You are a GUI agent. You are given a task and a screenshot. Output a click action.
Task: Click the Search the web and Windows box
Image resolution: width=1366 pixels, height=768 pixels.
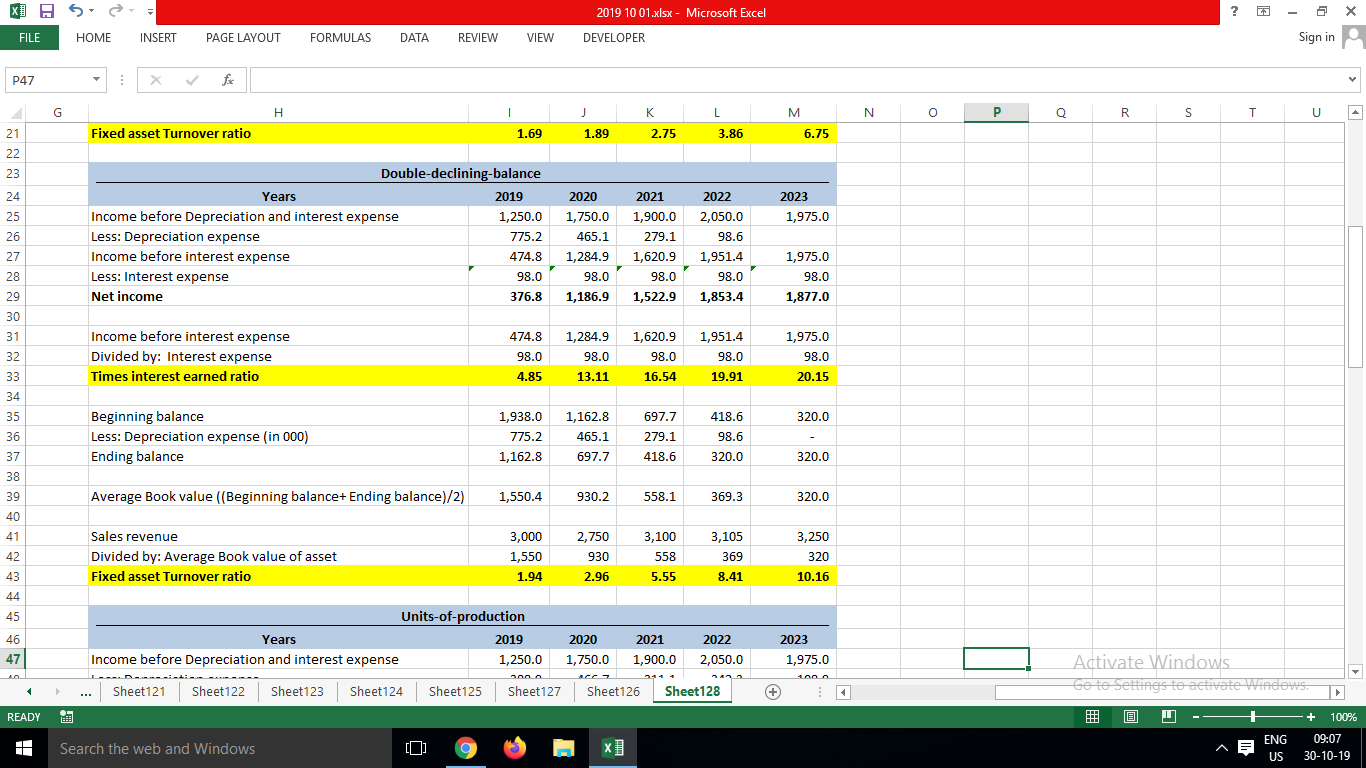[219, 748]
